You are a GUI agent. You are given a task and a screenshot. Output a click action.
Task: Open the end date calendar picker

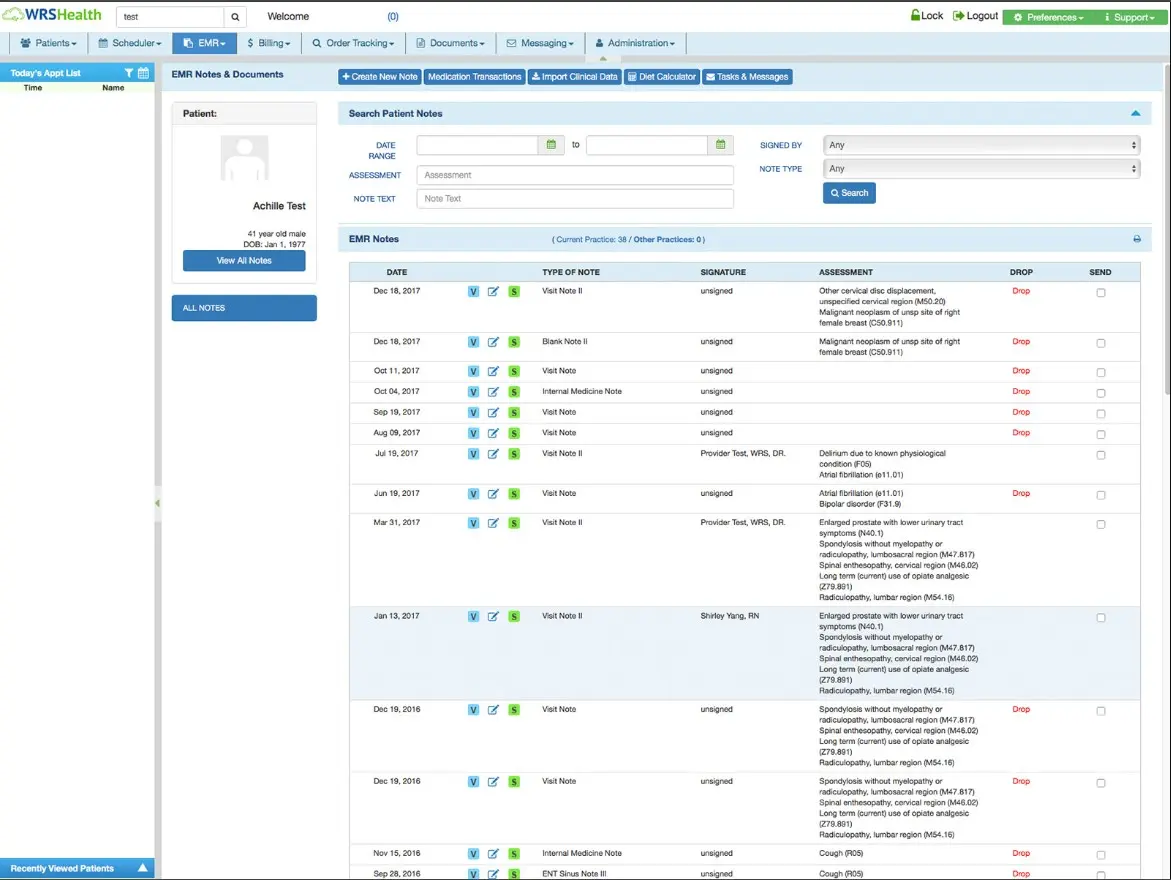(719, 144)
